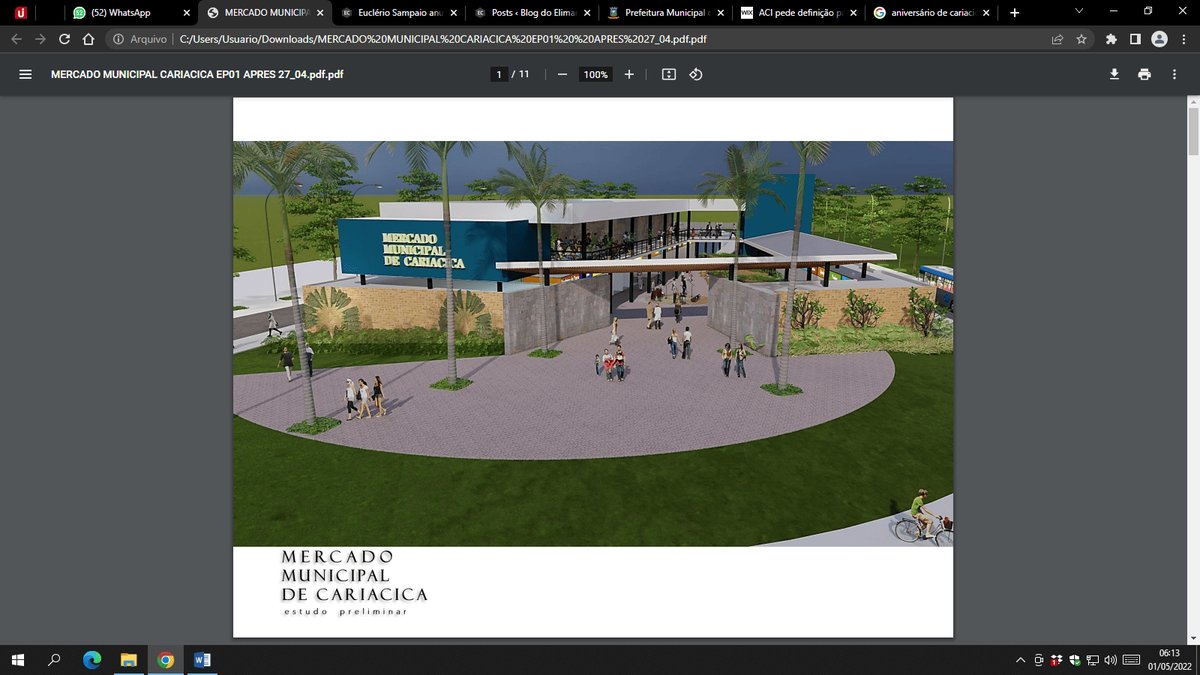The width and height of the screenshot is (1200, 675).
Task: Print the PDF document
Action: coord(1144,75)
